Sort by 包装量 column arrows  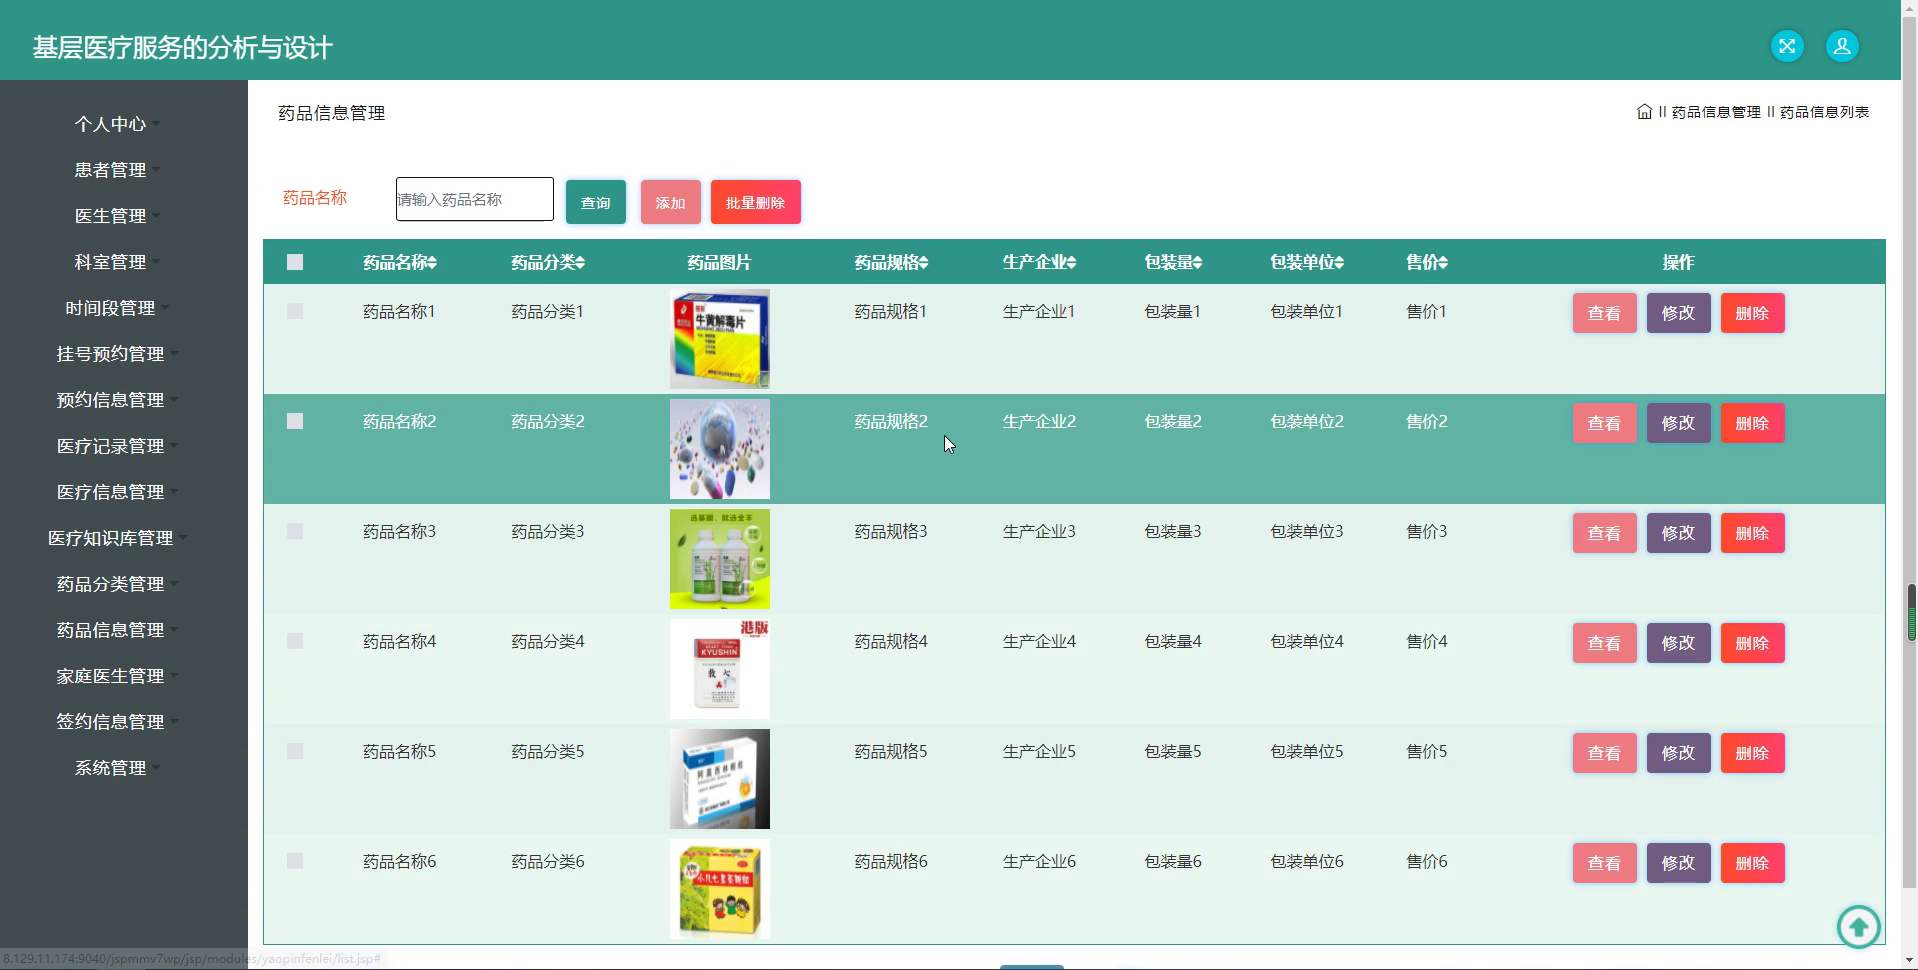(1197, 263)
